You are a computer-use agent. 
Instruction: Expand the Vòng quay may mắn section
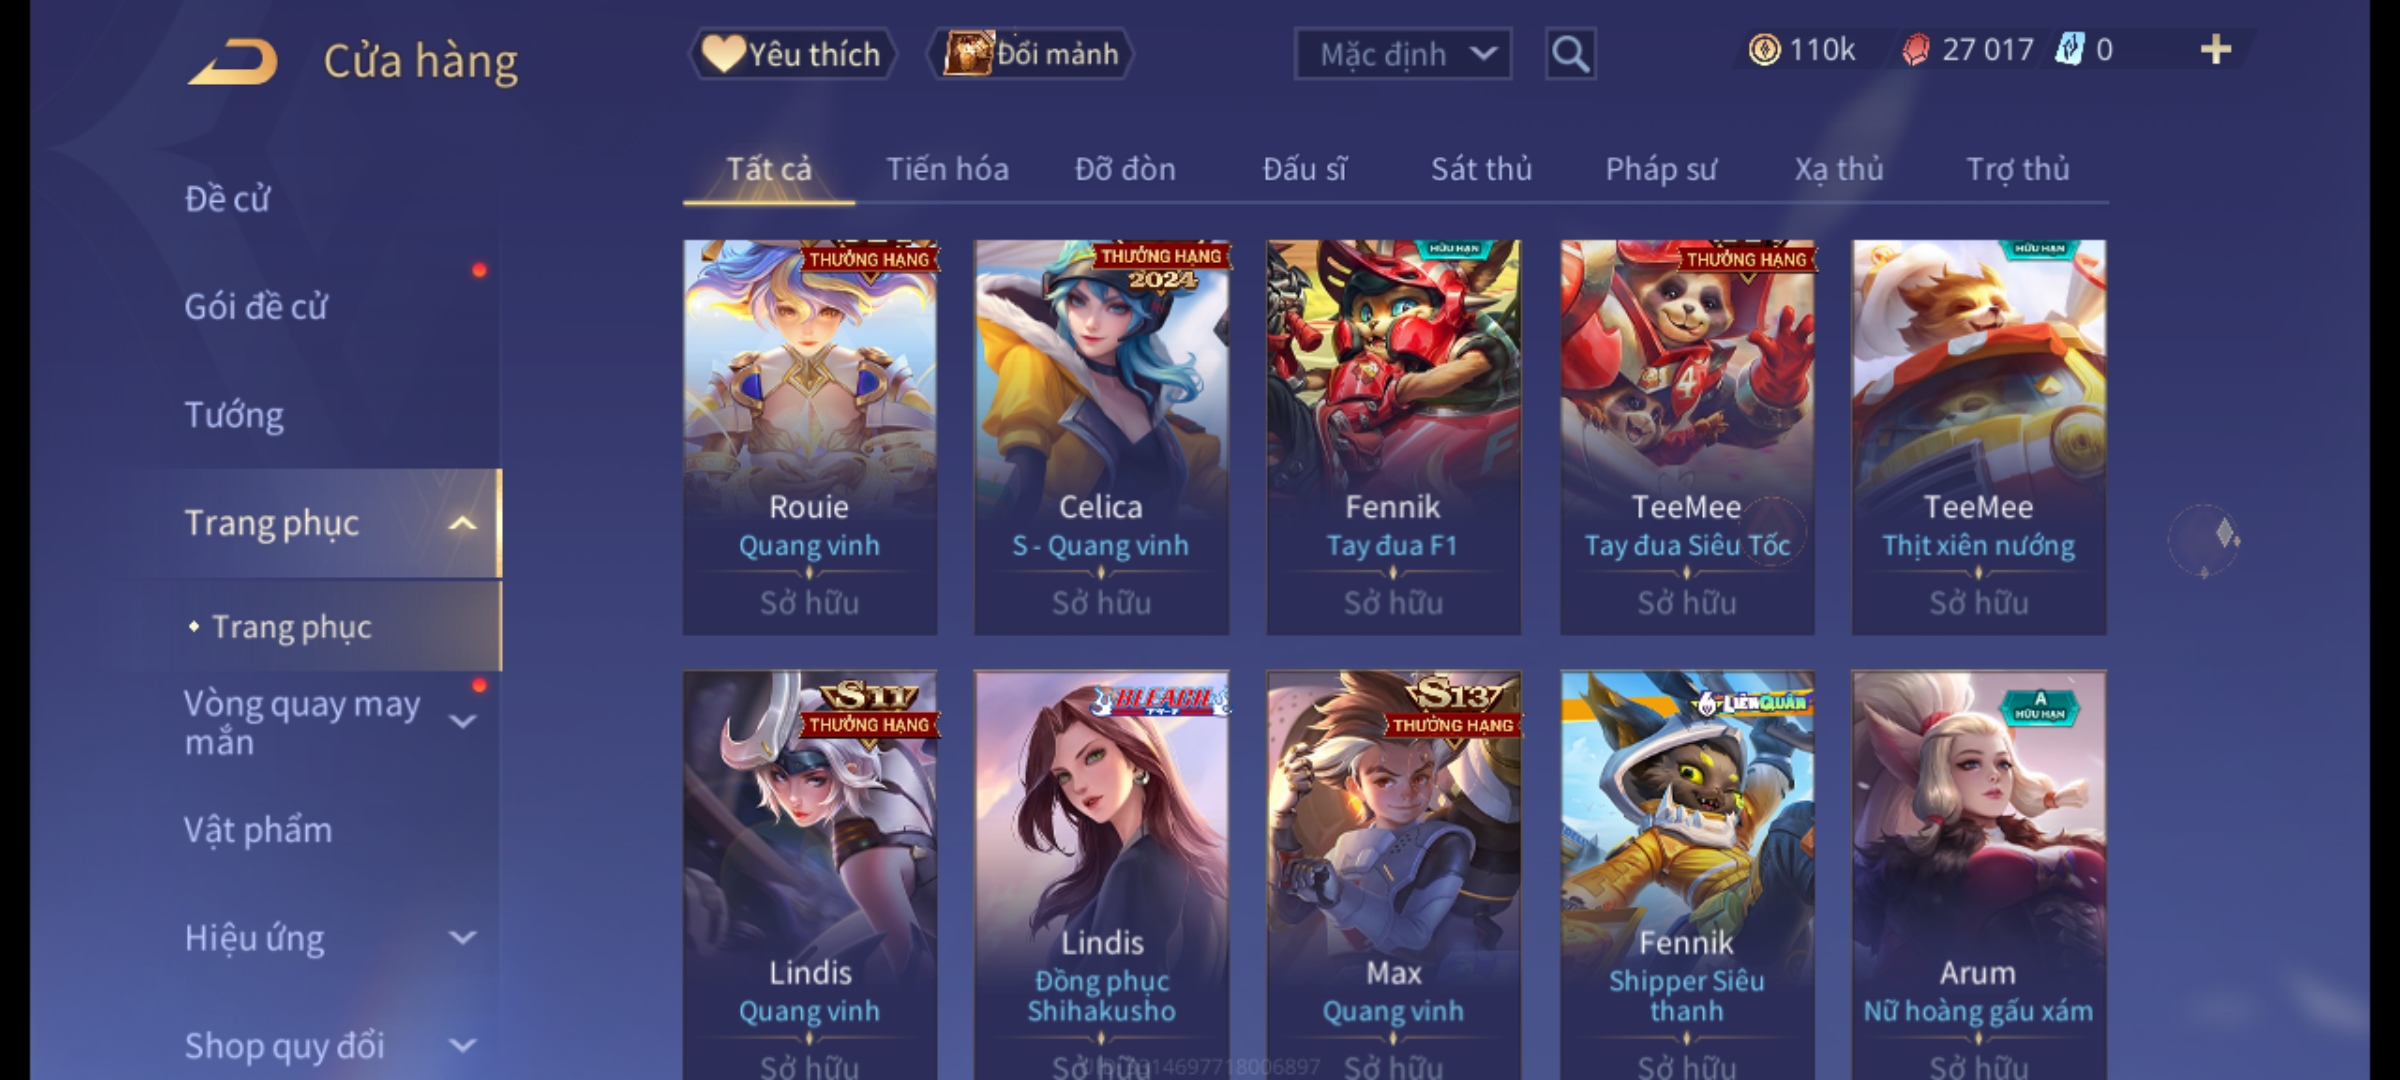tap(462, 721)
